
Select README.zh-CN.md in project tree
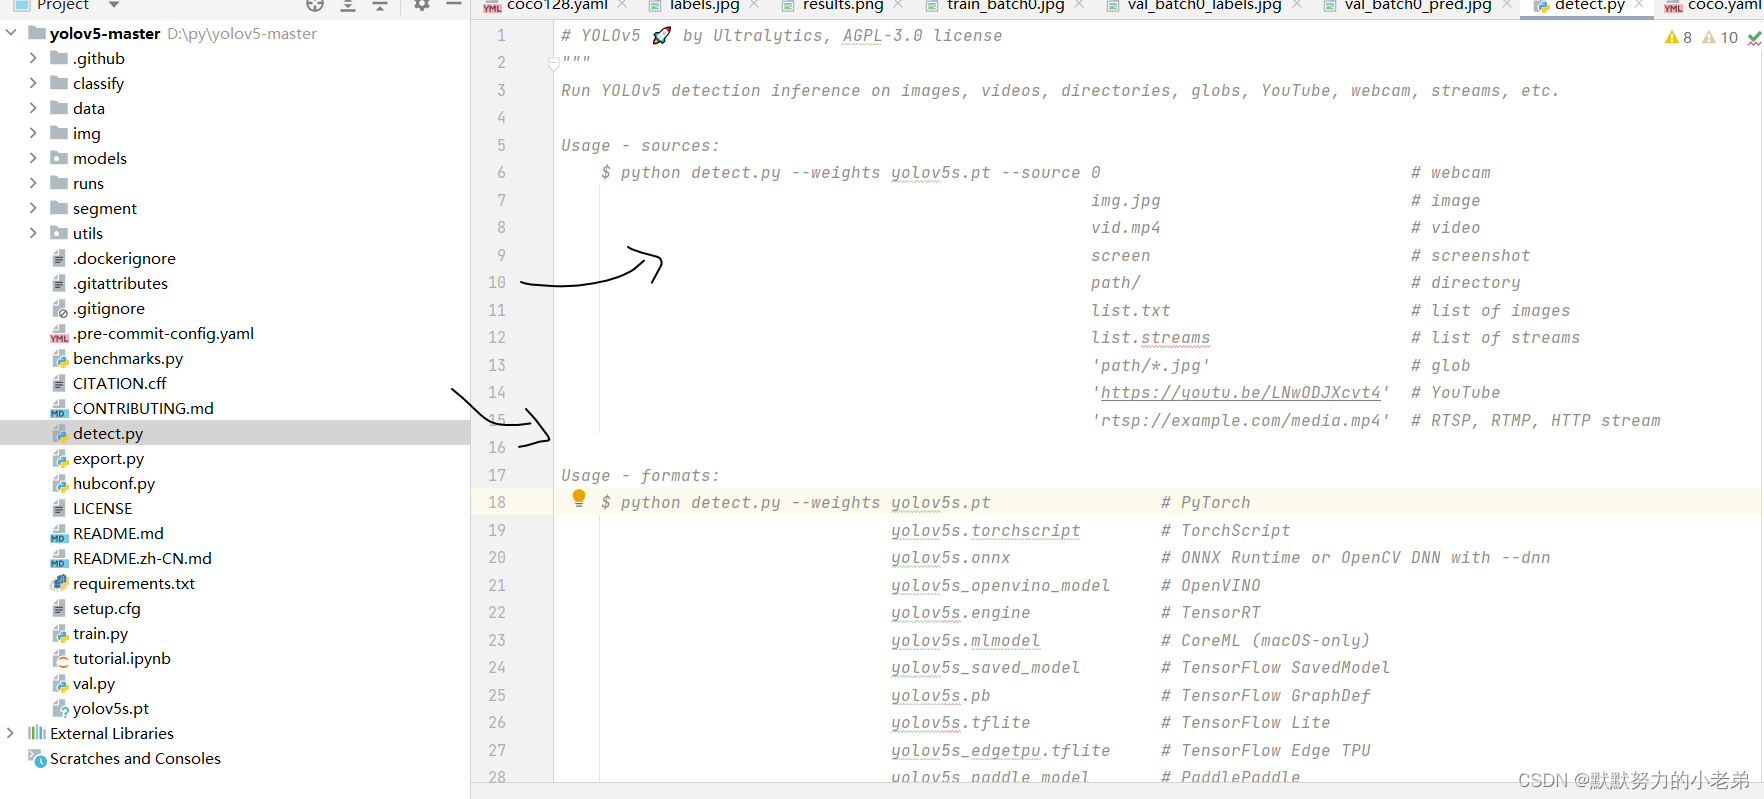tap(142, 558)
